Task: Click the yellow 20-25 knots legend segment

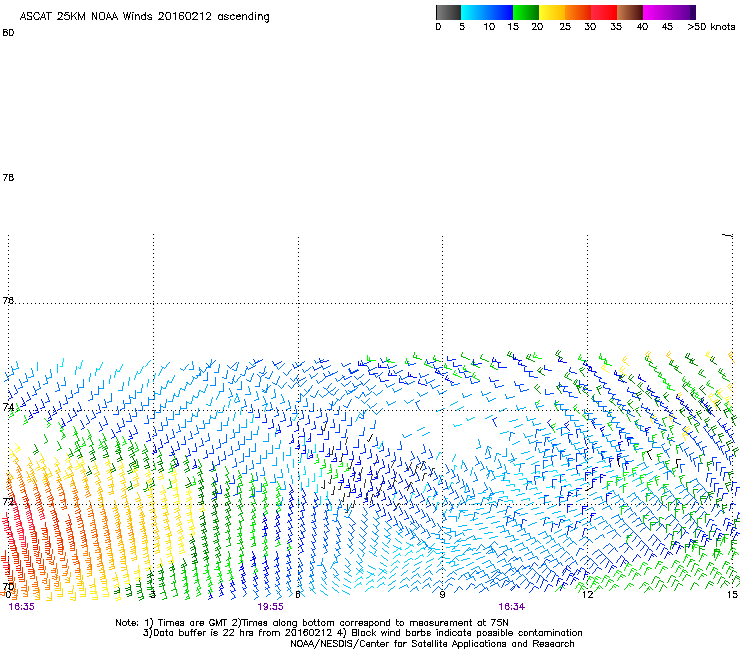Action: 552,12
